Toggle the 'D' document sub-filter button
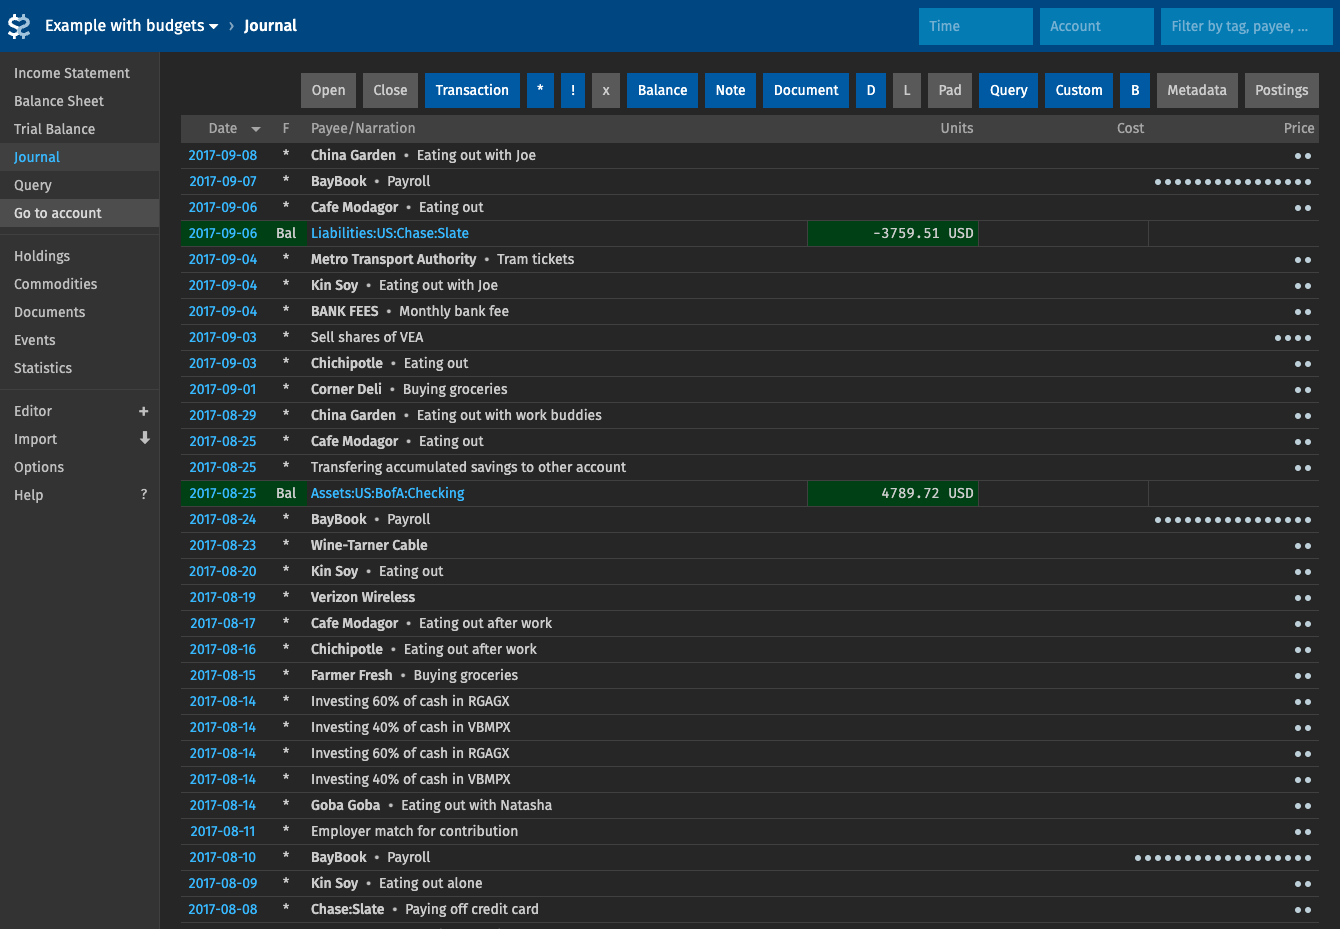The height and width of the screenshot is (929, 1340). pos(871,90)
